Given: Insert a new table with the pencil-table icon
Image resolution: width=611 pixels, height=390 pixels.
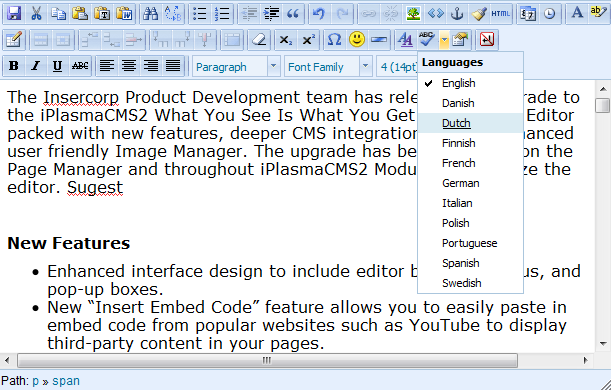Looking at the screenshot, I should point(14,40).
